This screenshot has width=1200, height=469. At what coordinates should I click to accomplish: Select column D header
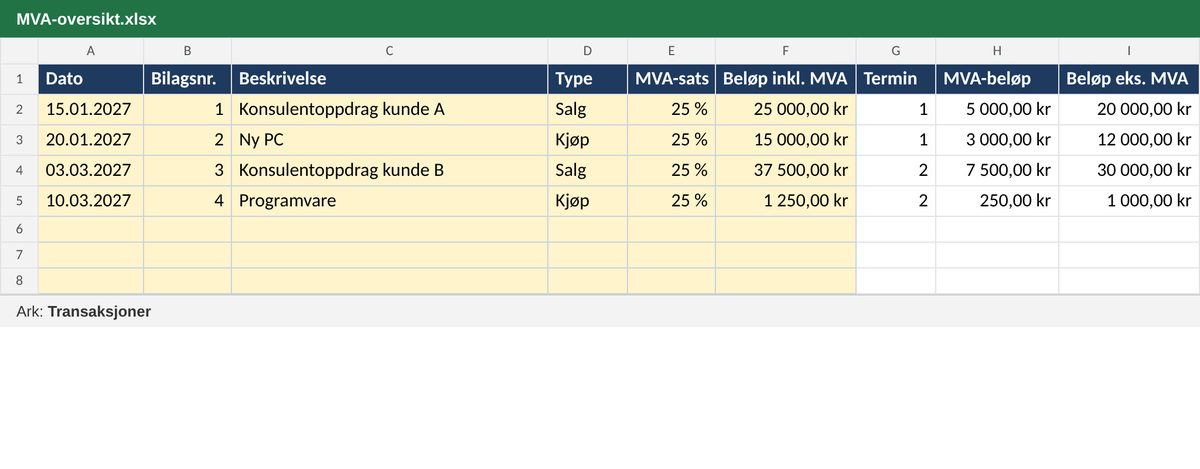(x=588, y=51)
